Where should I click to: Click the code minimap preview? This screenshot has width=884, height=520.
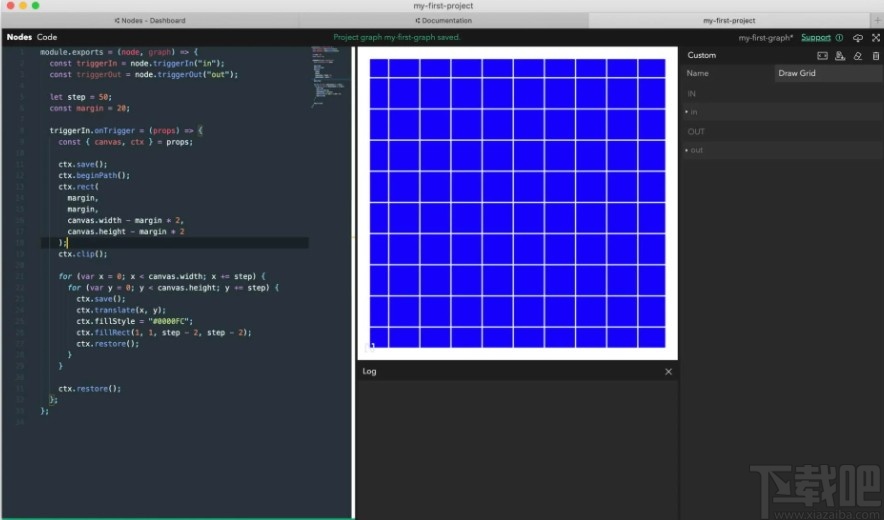point(330,77)
